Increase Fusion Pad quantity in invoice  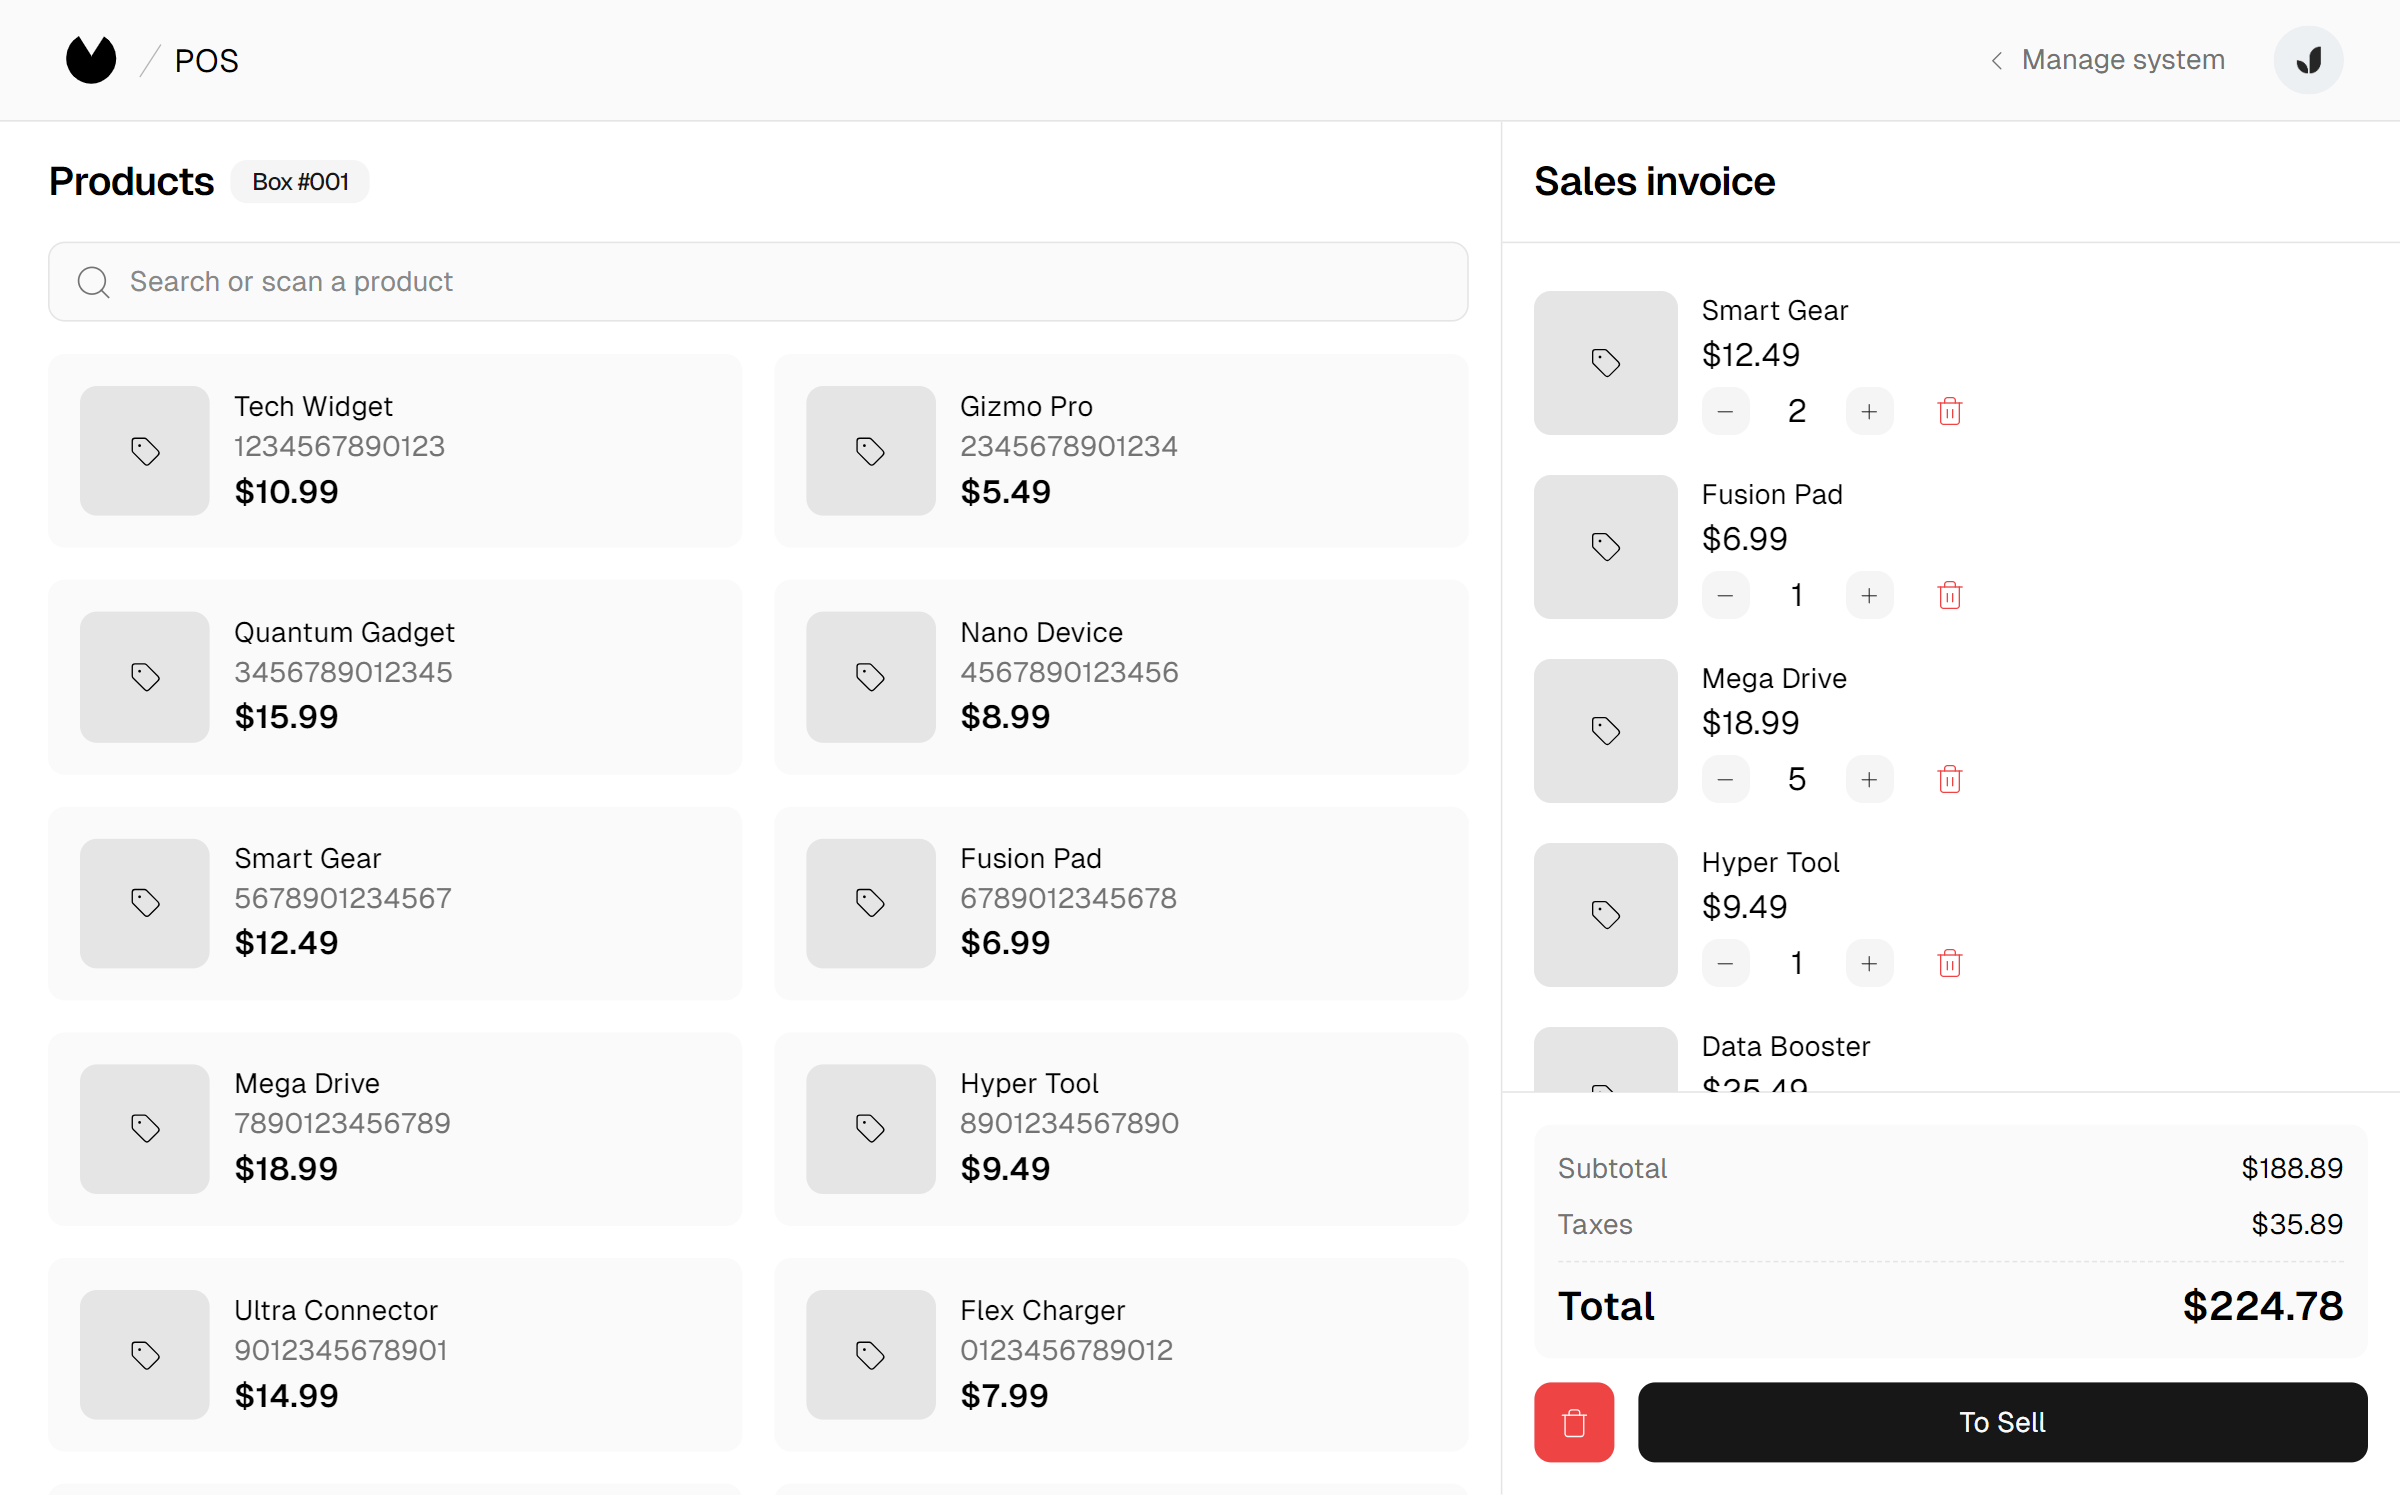click(1869, 595)
